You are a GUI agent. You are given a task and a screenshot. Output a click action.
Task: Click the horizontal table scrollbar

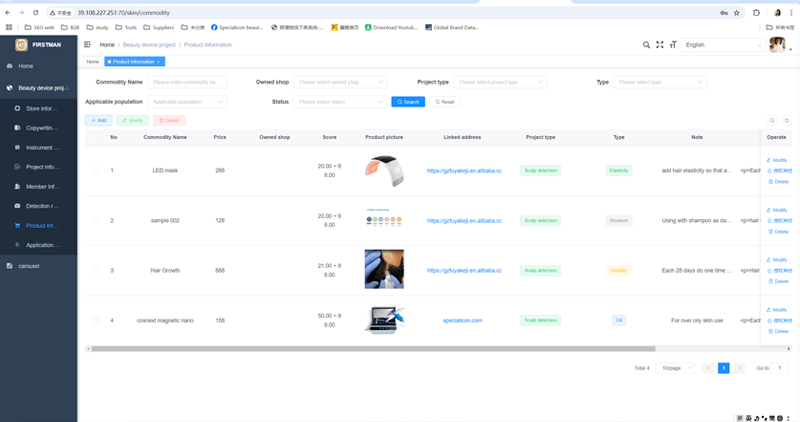point(372,349)
